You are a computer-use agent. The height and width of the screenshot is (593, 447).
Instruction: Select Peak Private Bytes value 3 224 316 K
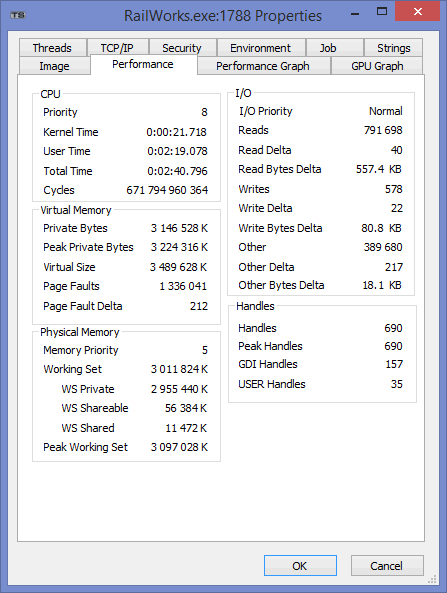pos(179,247)
